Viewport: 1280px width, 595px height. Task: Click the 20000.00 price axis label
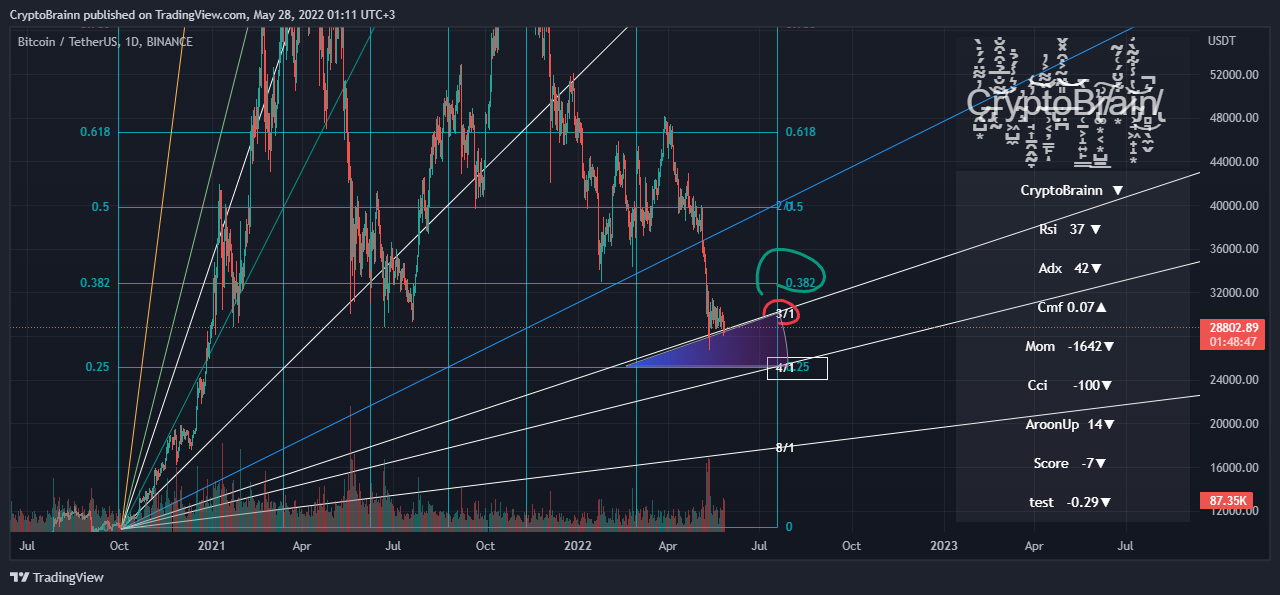point(1232,424)
